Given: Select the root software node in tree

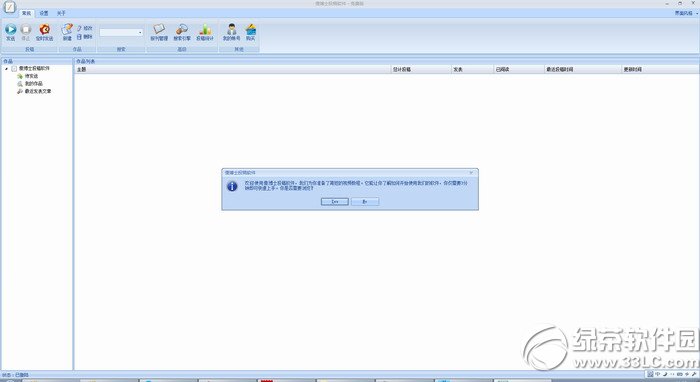Looking at the screenshot, I should [34, 69].
